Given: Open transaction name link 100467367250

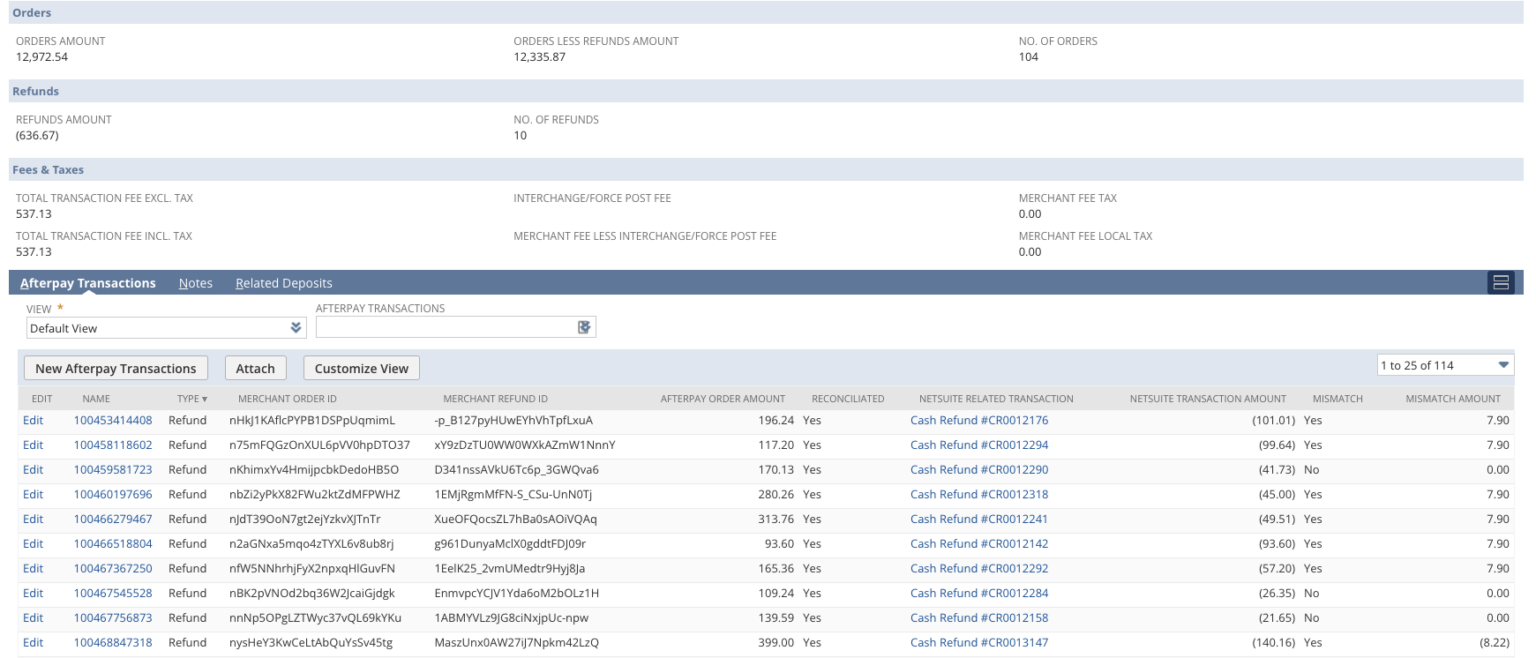Looking at the screenshot, I should pos(113,568).
